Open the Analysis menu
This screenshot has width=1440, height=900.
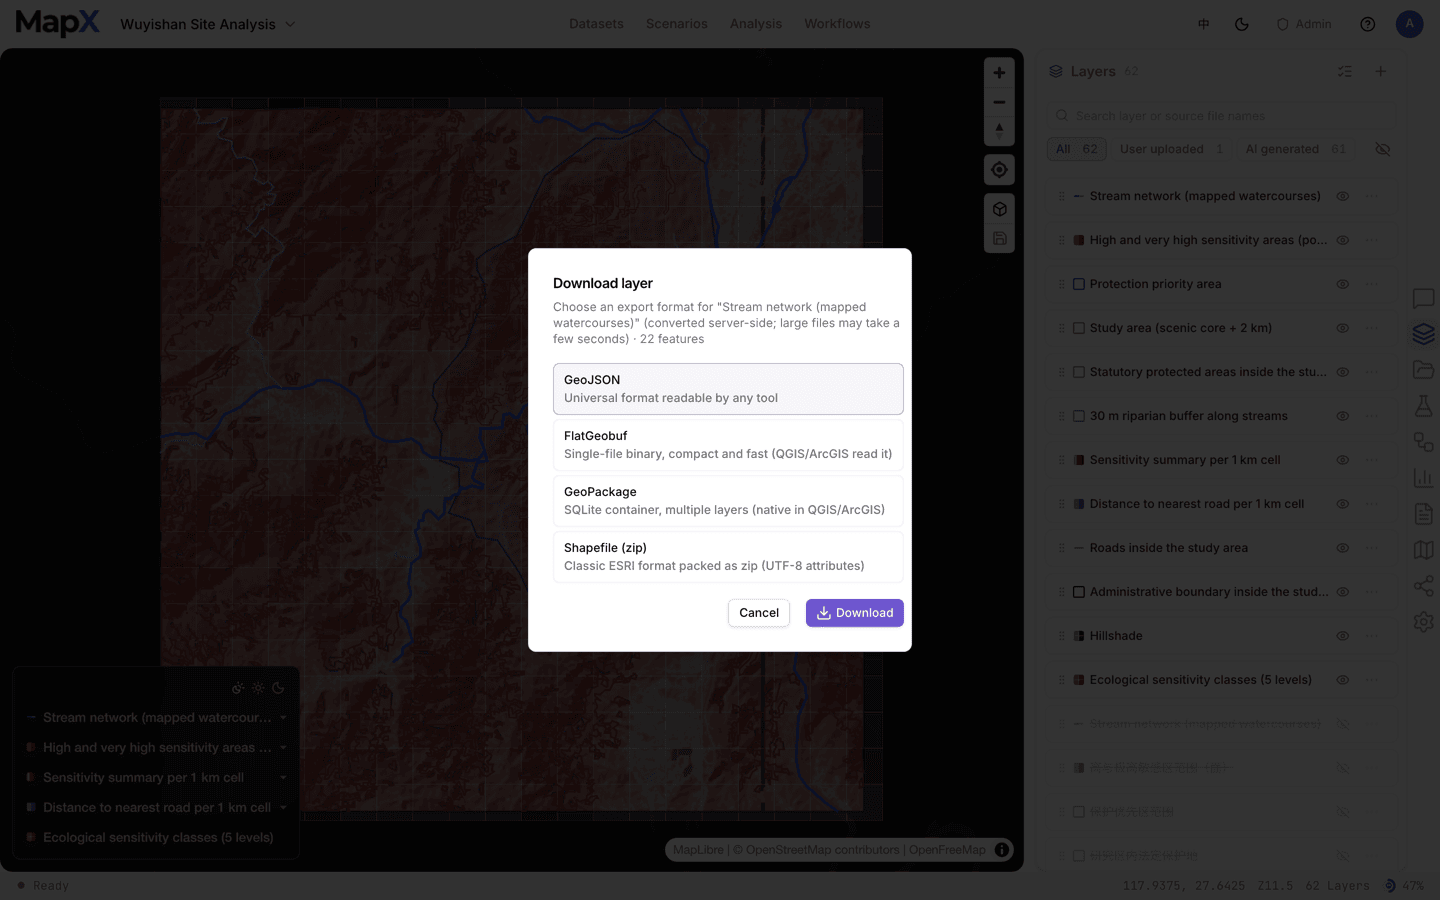pos(756,24)
